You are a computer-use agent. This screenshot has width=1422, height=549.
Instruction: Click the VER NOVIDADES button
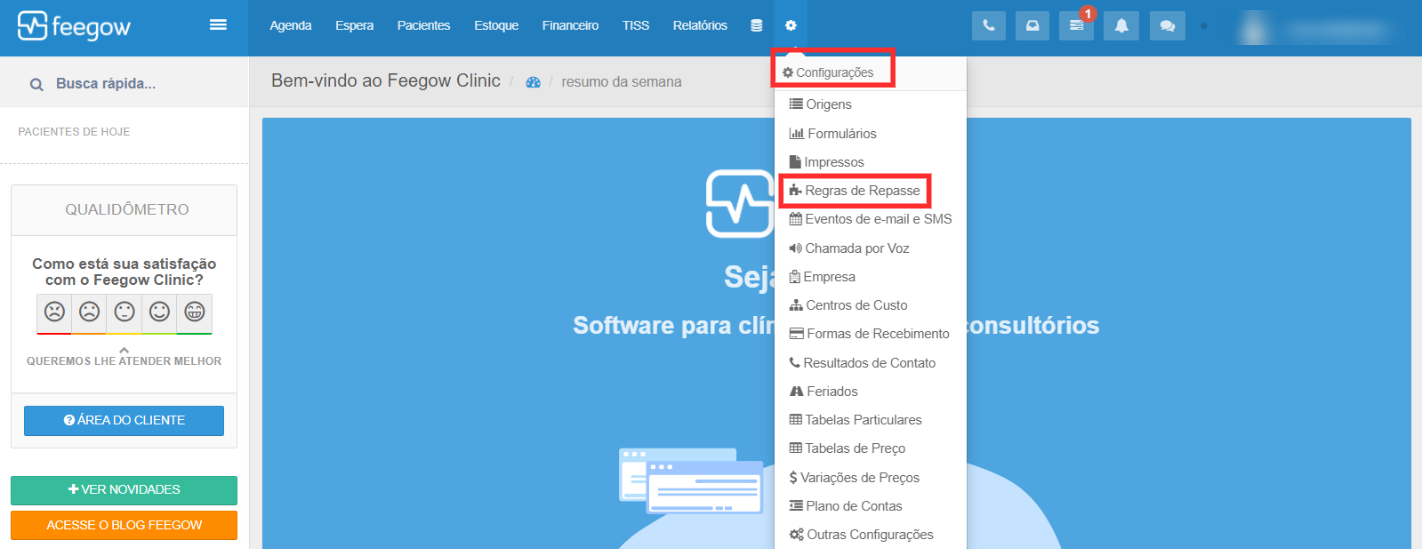(124, 490)
